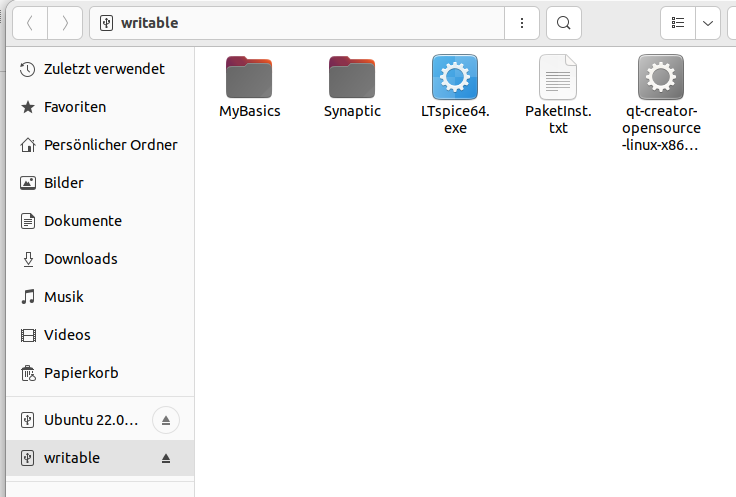Switch to list view icon
Screen dimensions: 736x497
click(678, 23)
